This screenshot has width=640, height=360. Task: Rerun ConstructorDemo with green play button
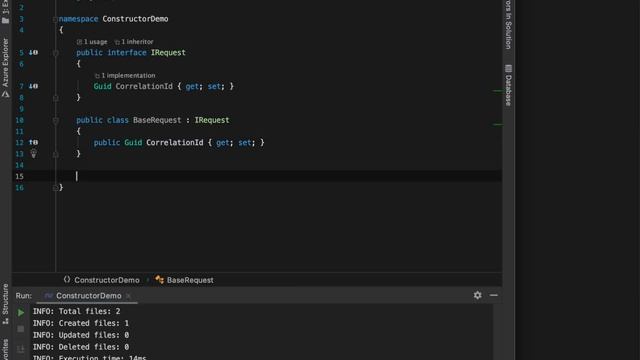click(x=21, y=313)
